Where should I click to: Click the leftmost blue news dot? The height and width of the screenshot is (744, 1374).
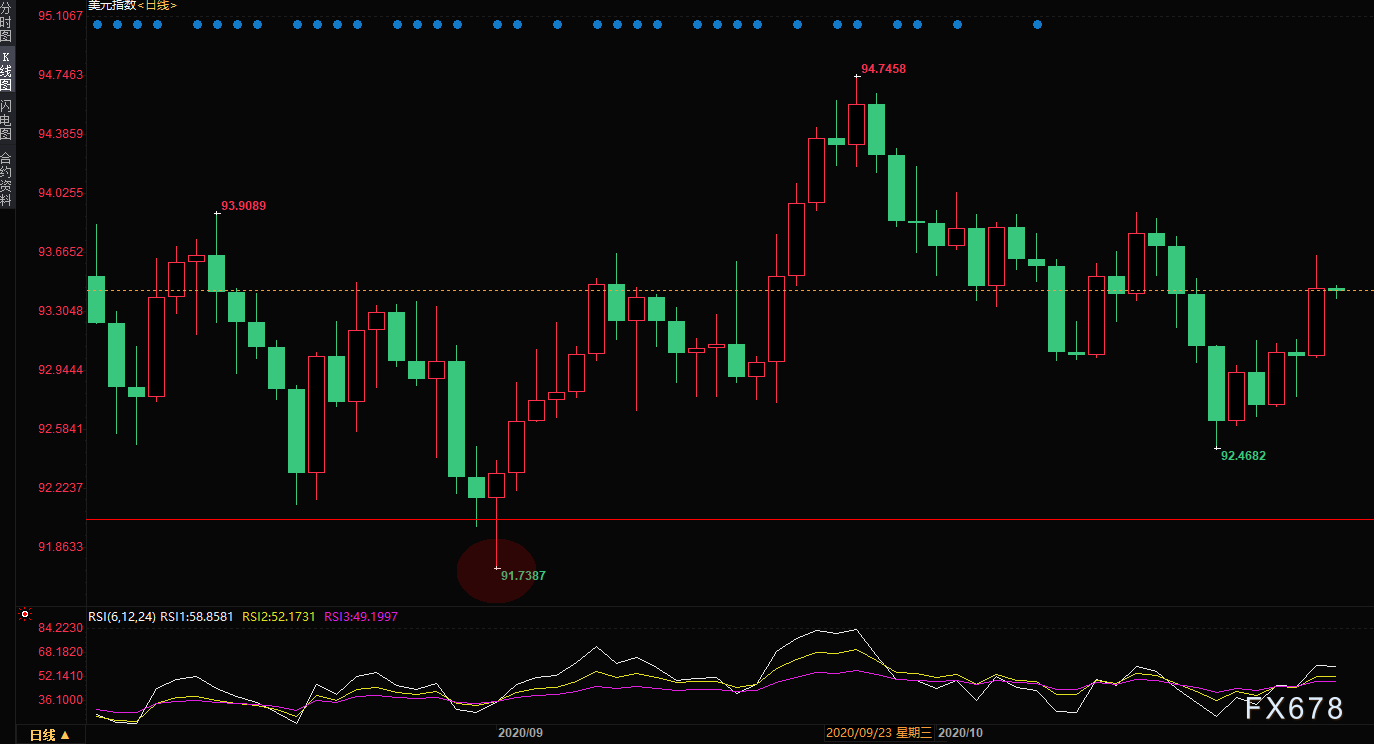pos(97,24)
